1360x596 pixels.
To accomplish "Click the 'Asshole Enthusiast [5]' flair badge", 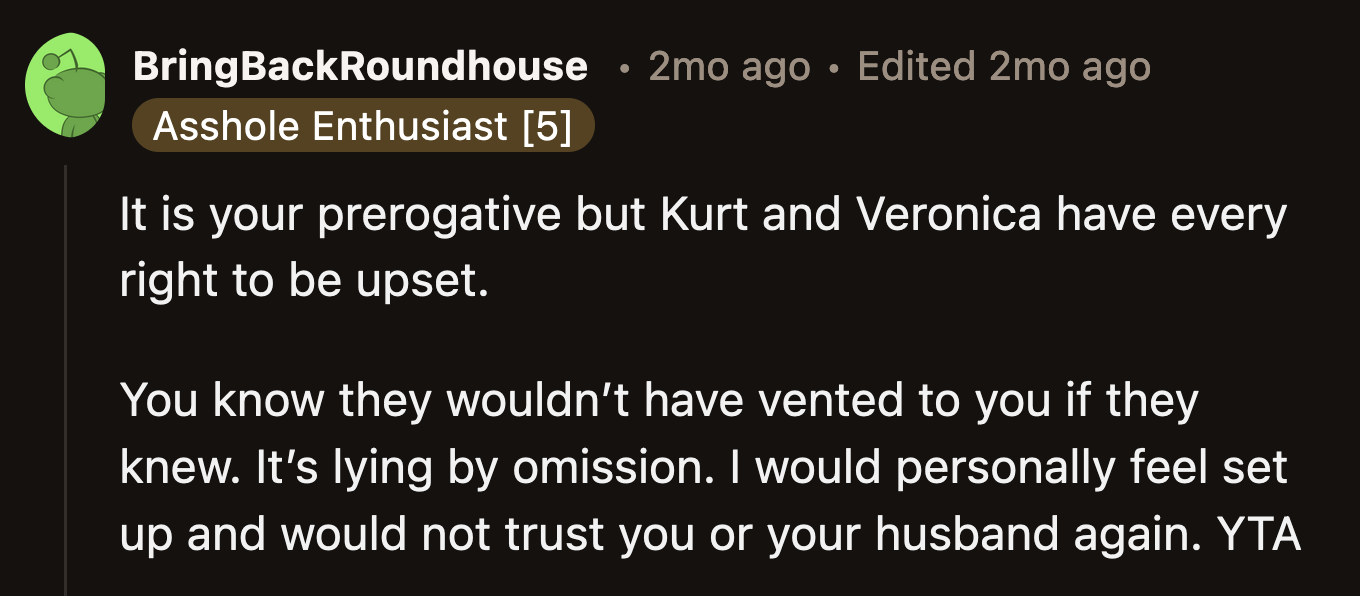I will (x=362, y=125).
